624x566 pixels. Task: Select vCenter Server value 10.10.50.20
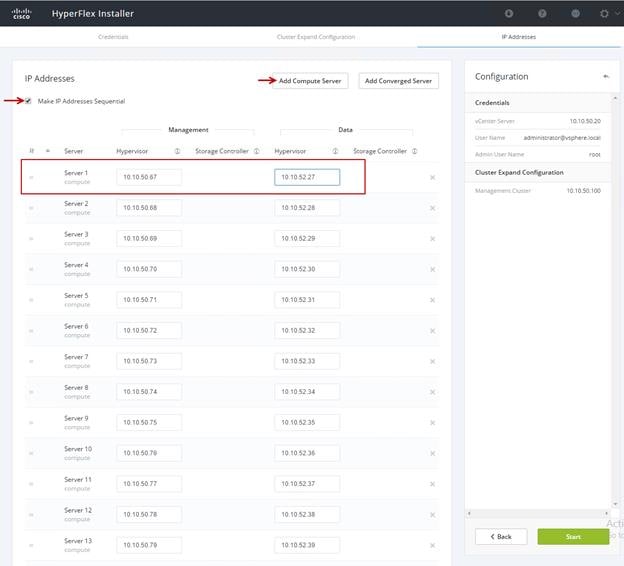(x=585, y=121)
